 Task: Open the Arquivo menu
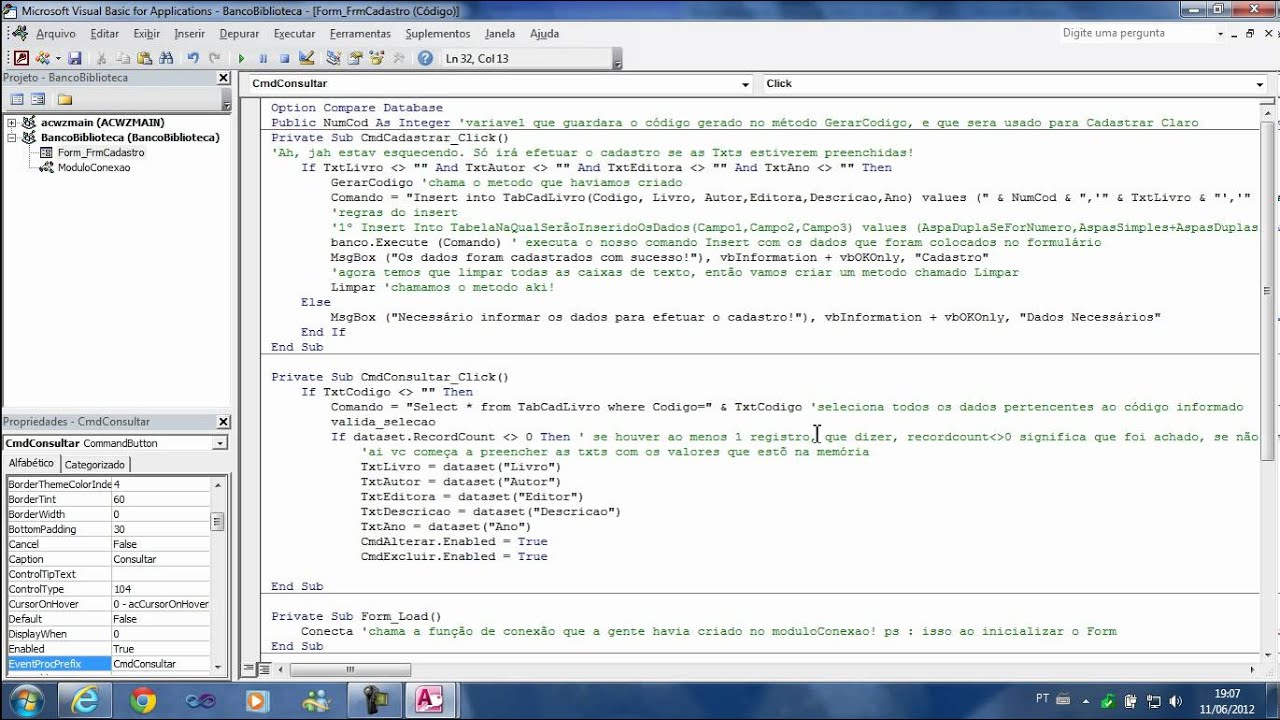point(55,33)
